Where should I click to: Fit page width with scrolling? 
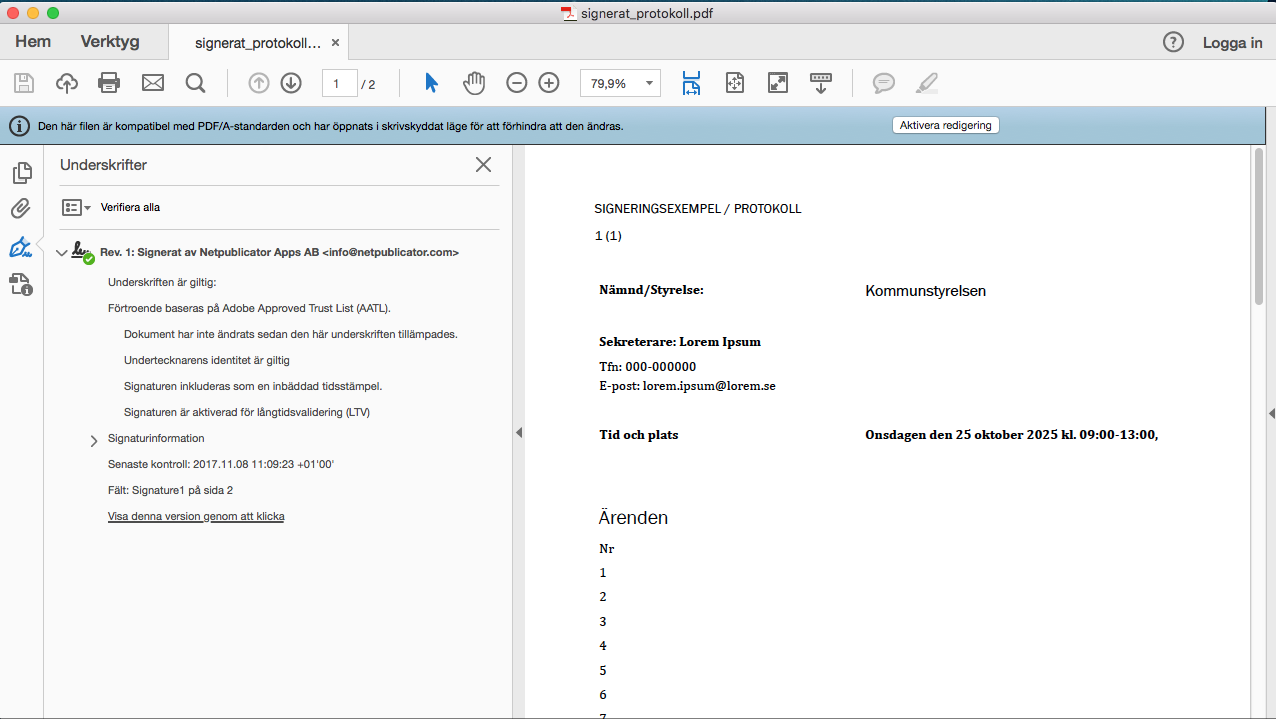[x=692, y=83]
